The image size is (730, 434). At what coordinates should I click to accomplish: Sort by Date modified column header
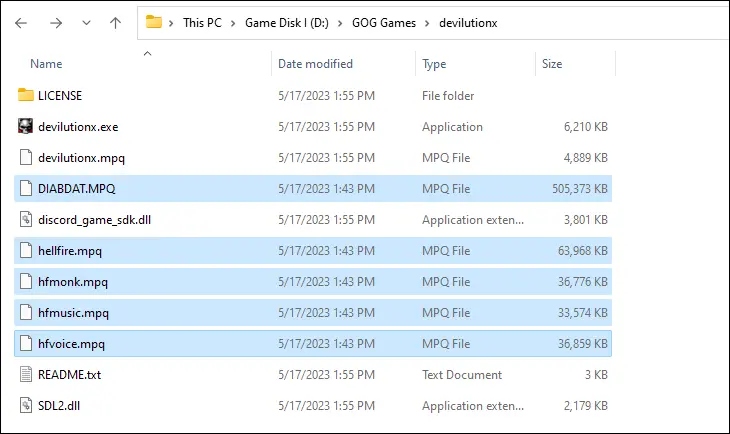(x=315, y=64)
